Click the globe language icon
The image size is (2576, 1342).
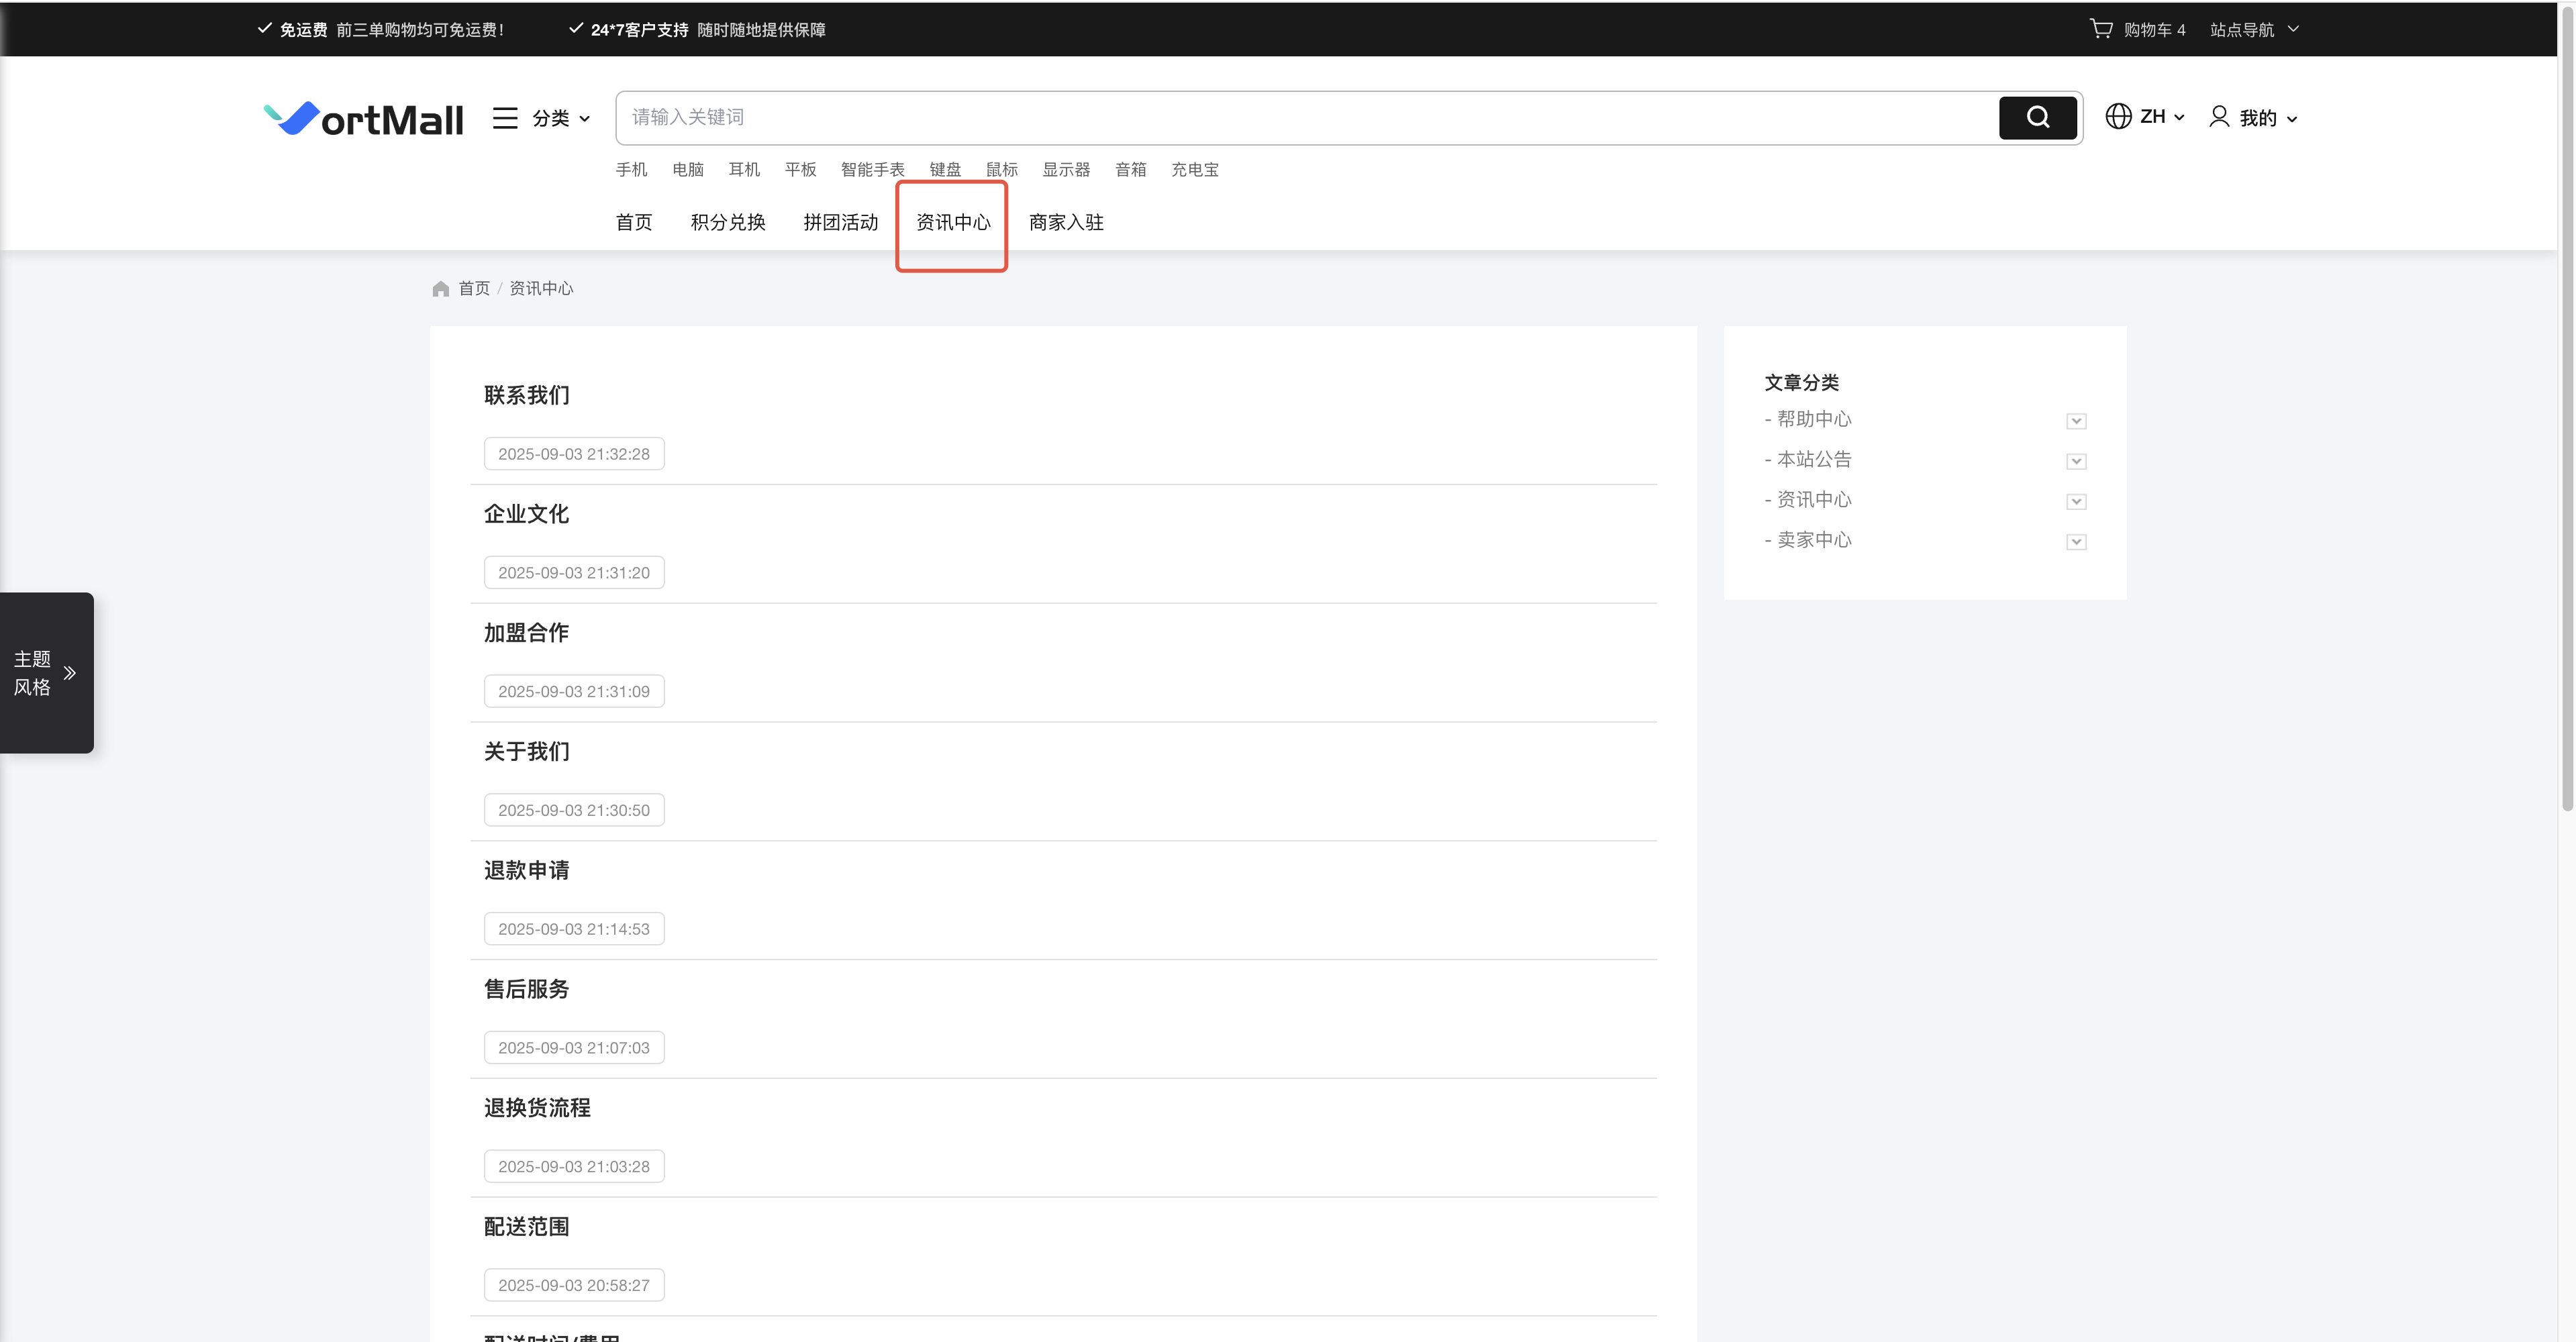coord(2117,117)
